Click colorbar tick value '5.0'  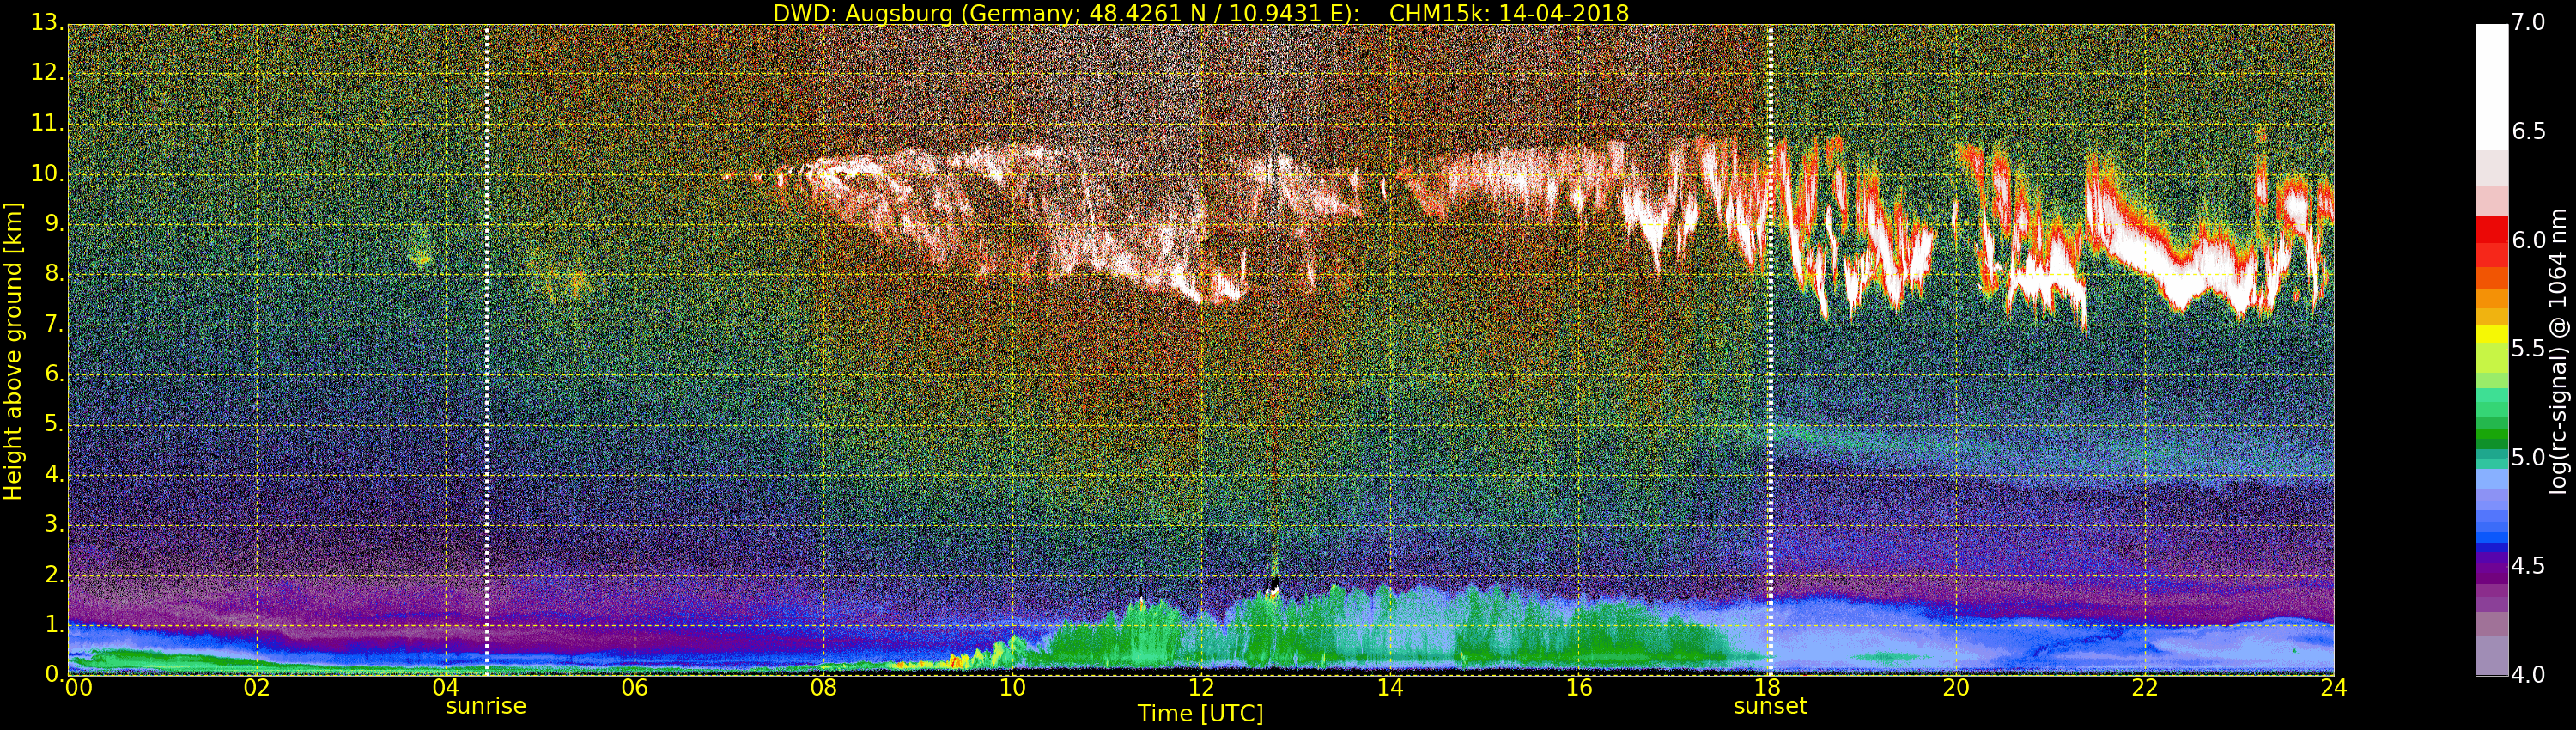click(x=2529, y=457)
